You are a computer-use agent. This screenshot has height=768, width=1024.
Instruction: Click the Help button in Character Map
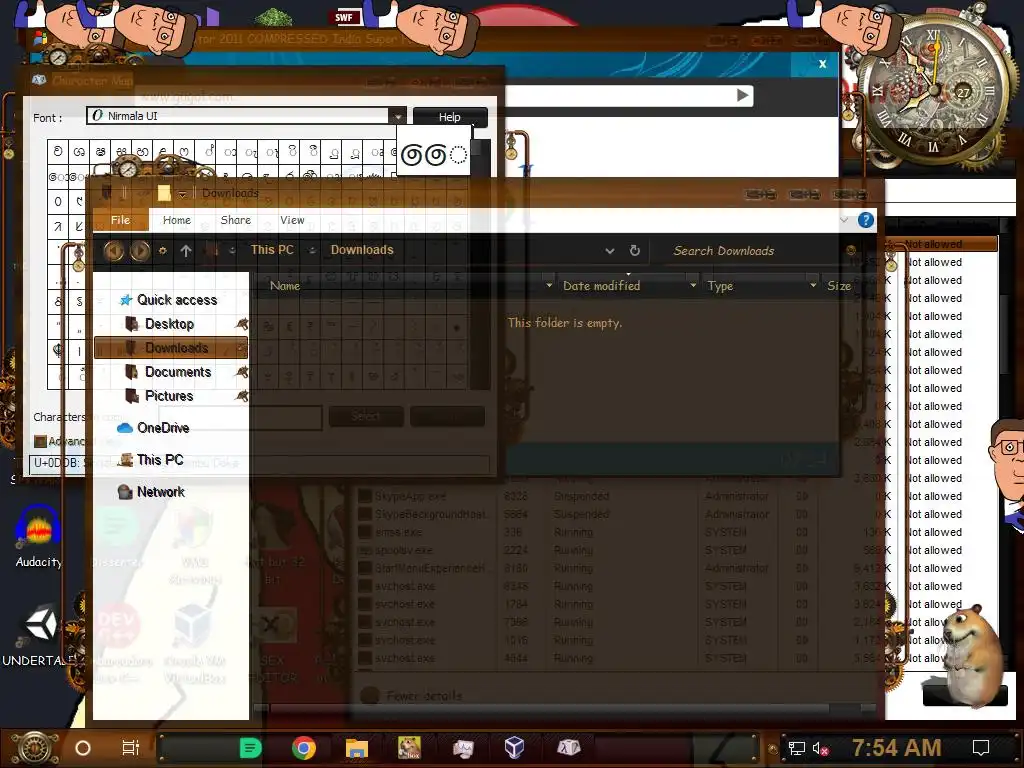click(x=450, y=117)
